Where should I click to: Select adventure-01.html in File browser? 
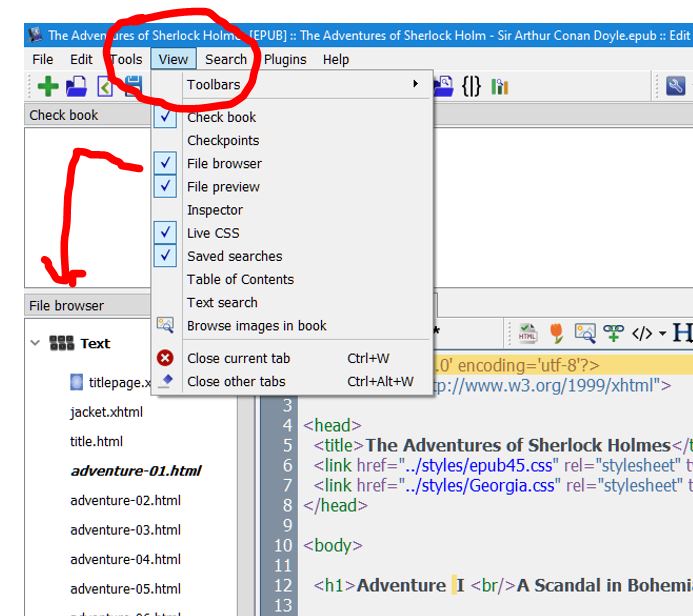[x=136, y=471]
